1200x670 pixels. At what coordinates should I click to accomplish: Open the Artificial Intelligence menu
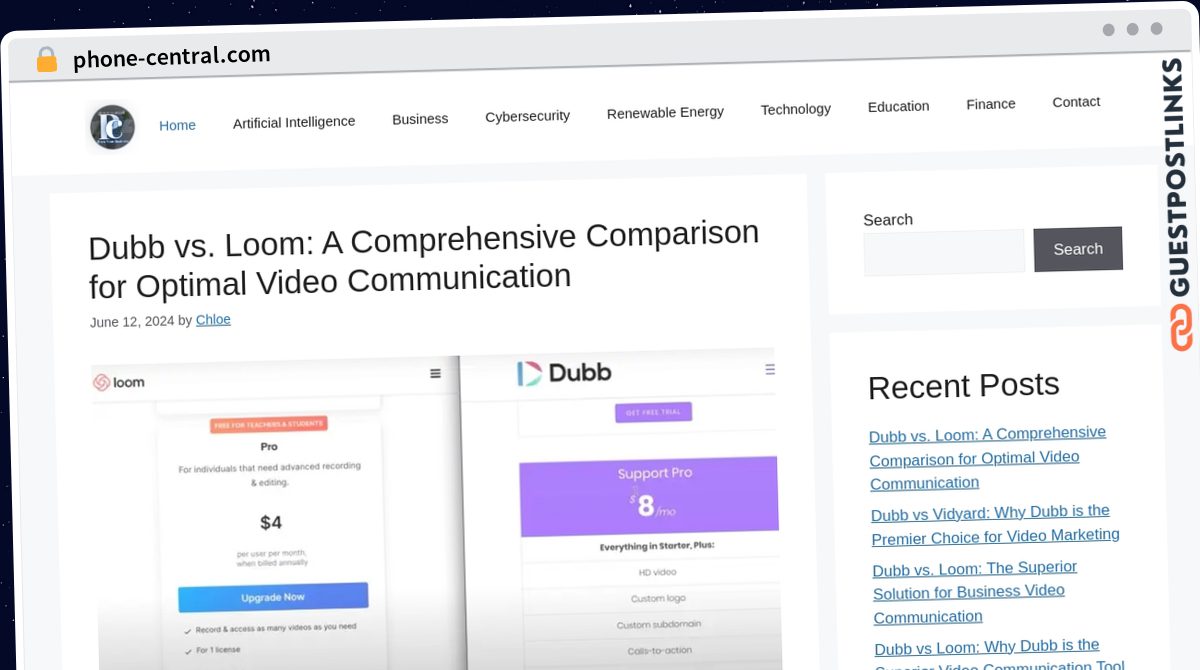click(x=294, y=122)
